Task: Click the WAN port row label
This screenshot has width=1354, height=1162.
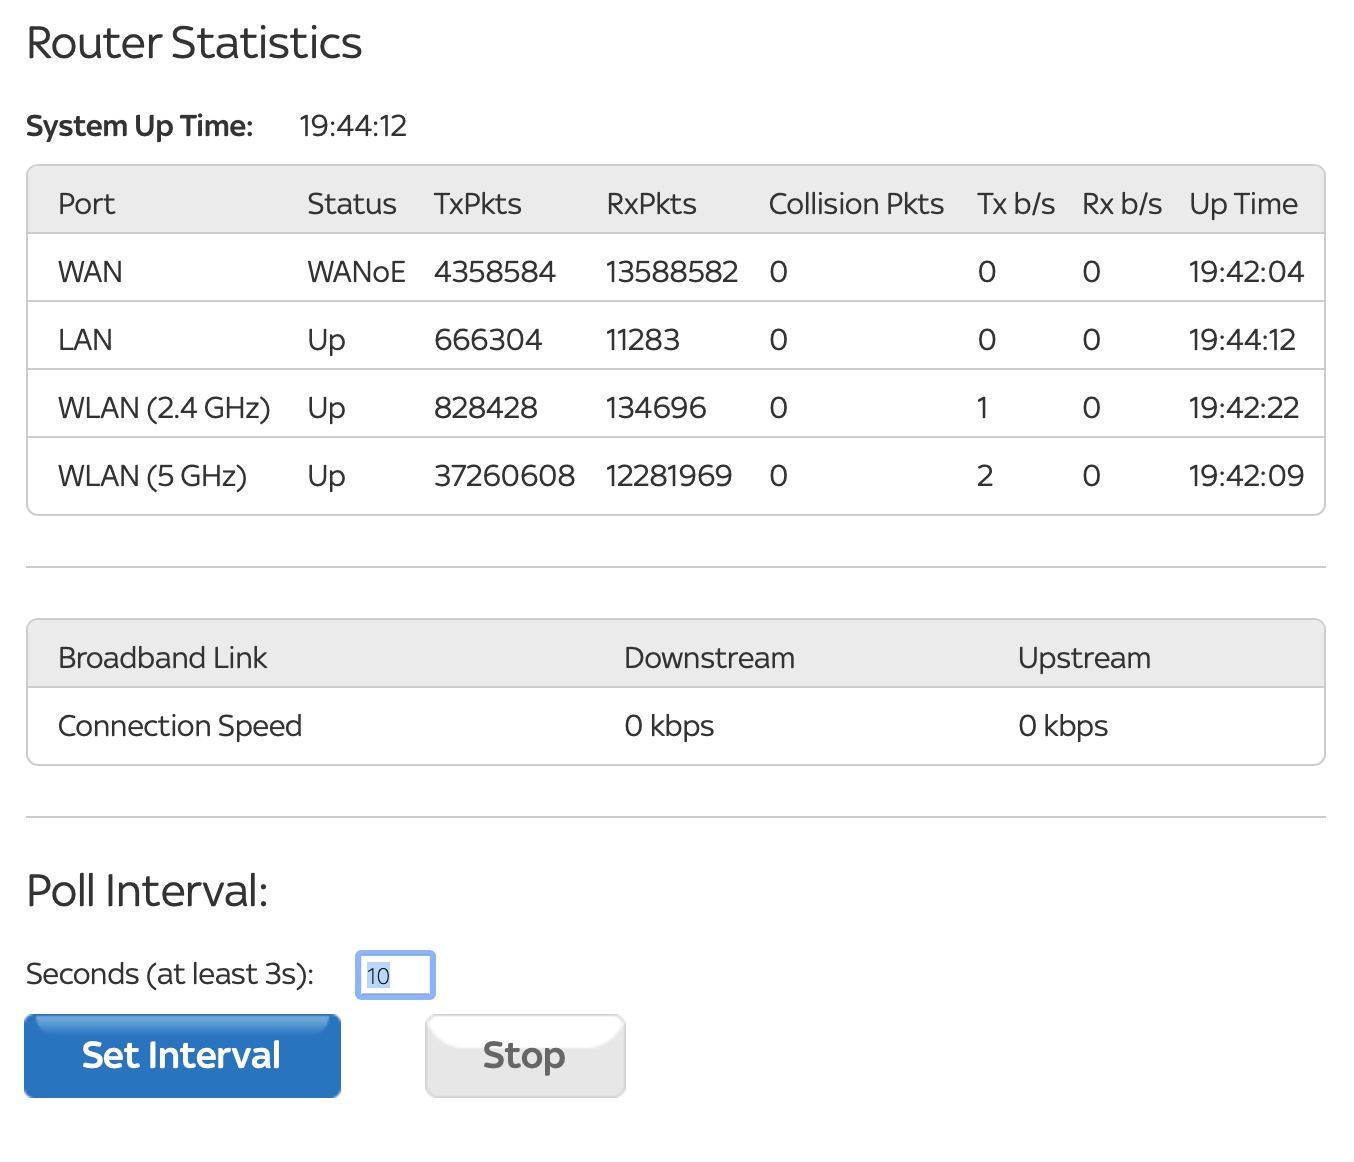Action: coord(90,272)
